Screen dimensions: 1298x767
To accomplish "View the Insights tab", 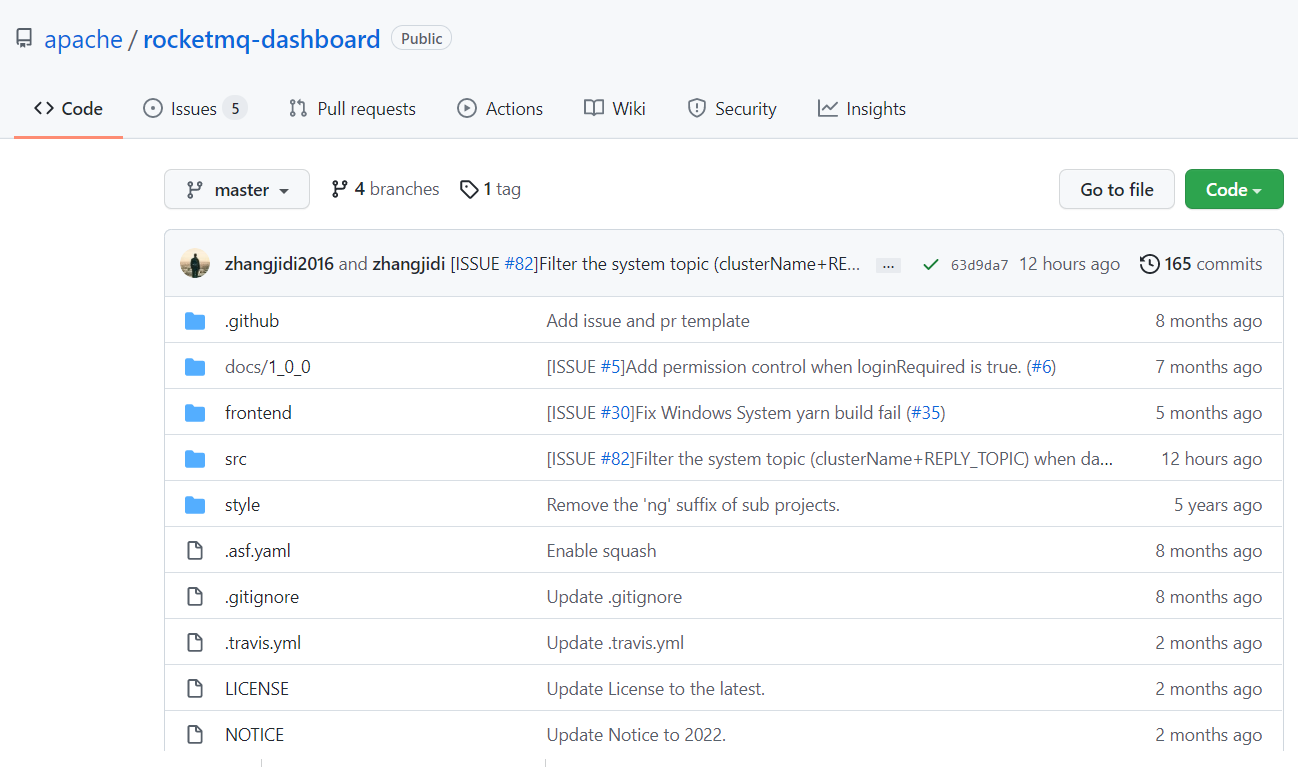I will click(862, 109).
